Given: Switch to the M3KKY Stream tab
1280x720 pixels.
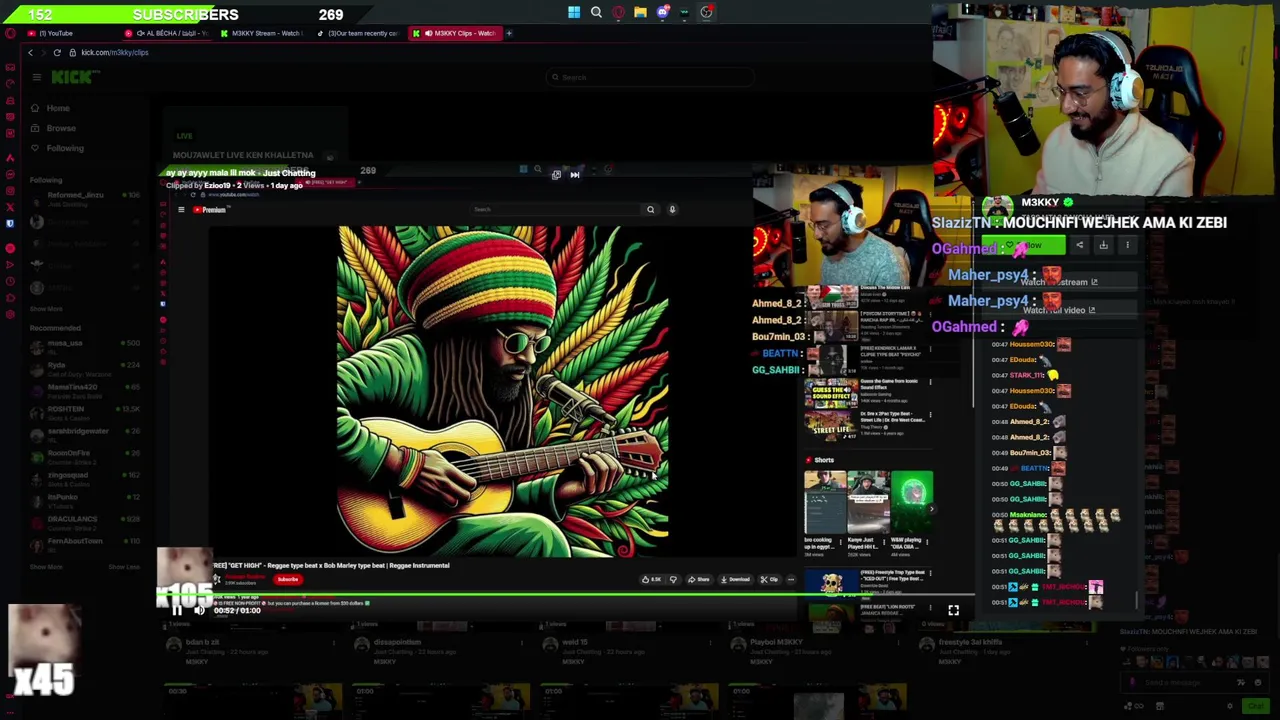Looking at the screenshot, I should point(262,33).
